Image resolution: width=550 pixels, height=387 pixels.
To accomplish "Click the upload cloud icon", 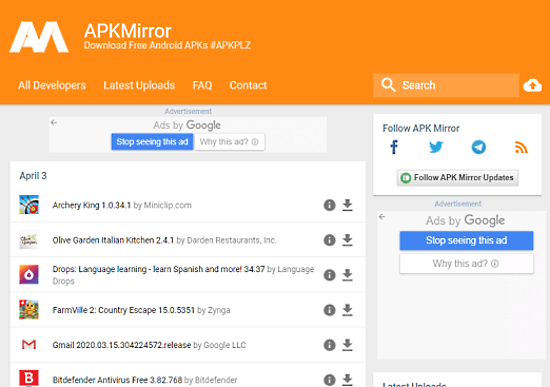I will [532, 85].
